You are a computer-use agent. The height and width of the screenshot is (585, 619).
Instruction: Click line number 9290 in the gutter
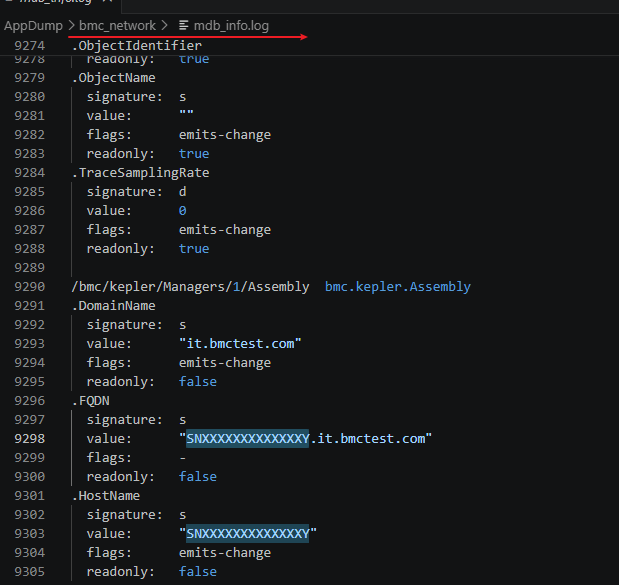[x=30, y=287]
